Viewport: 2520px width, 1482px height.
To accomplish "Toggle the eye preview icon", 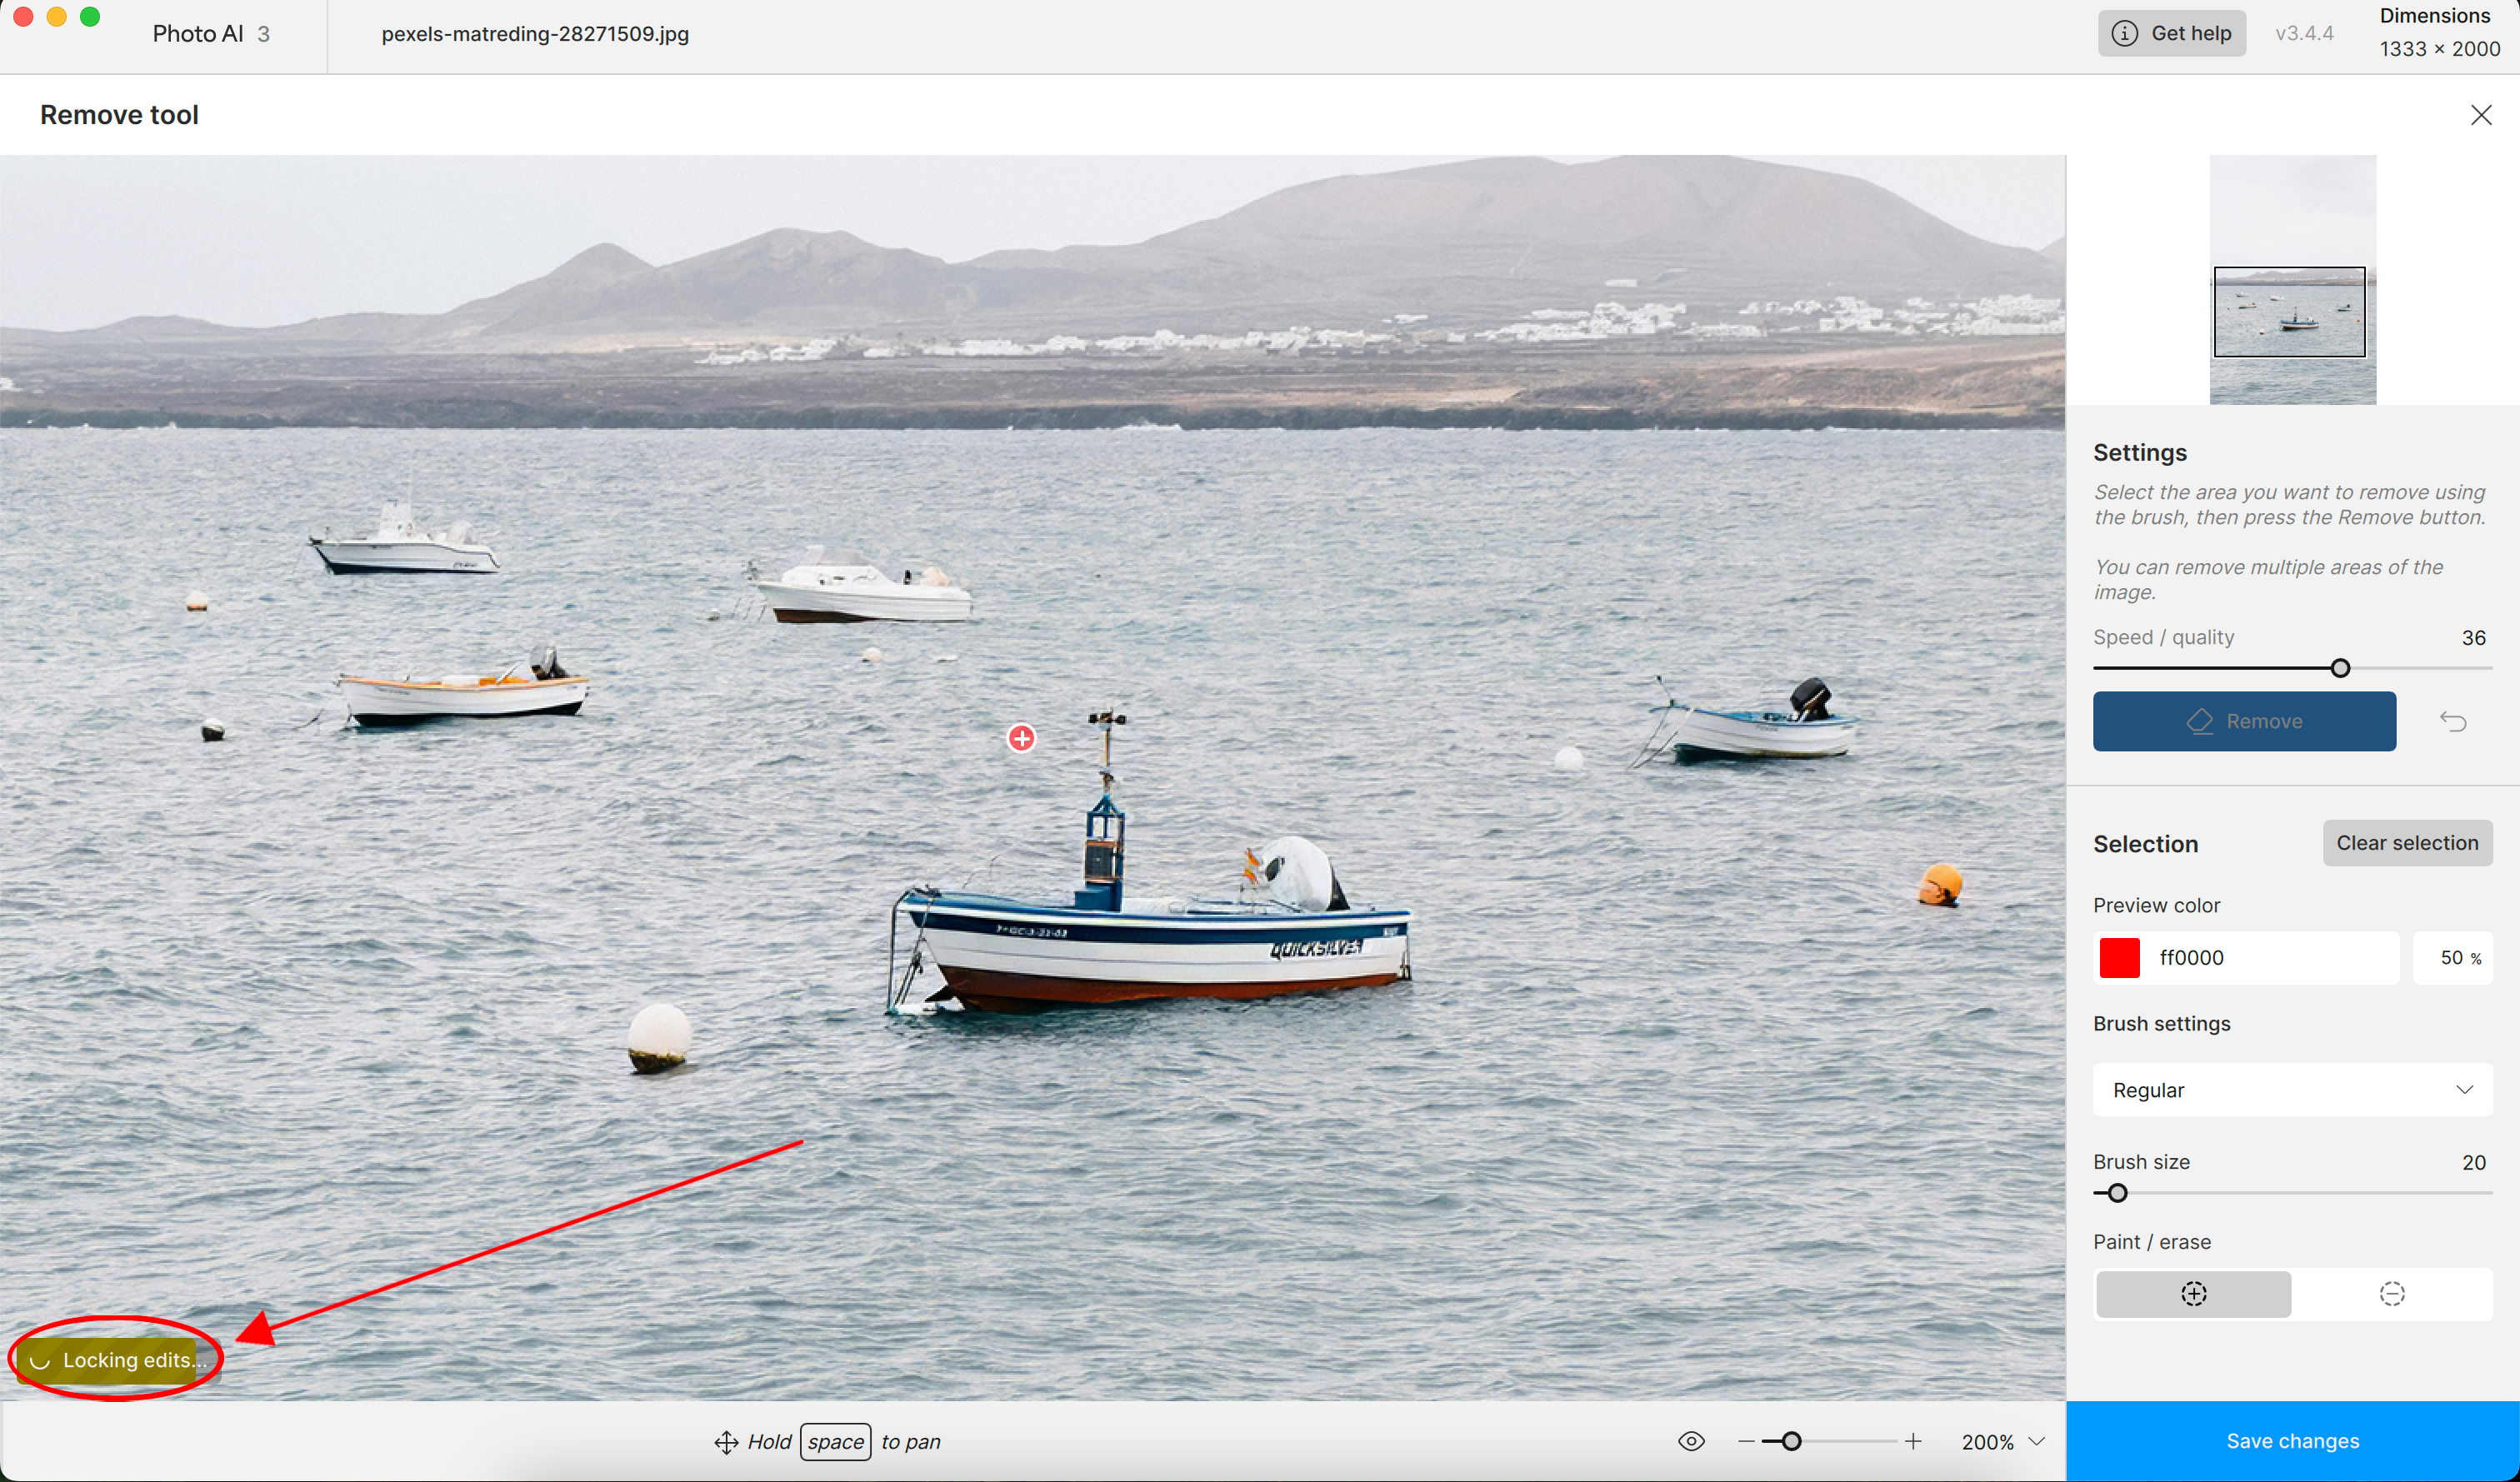I will 1691,1441.
